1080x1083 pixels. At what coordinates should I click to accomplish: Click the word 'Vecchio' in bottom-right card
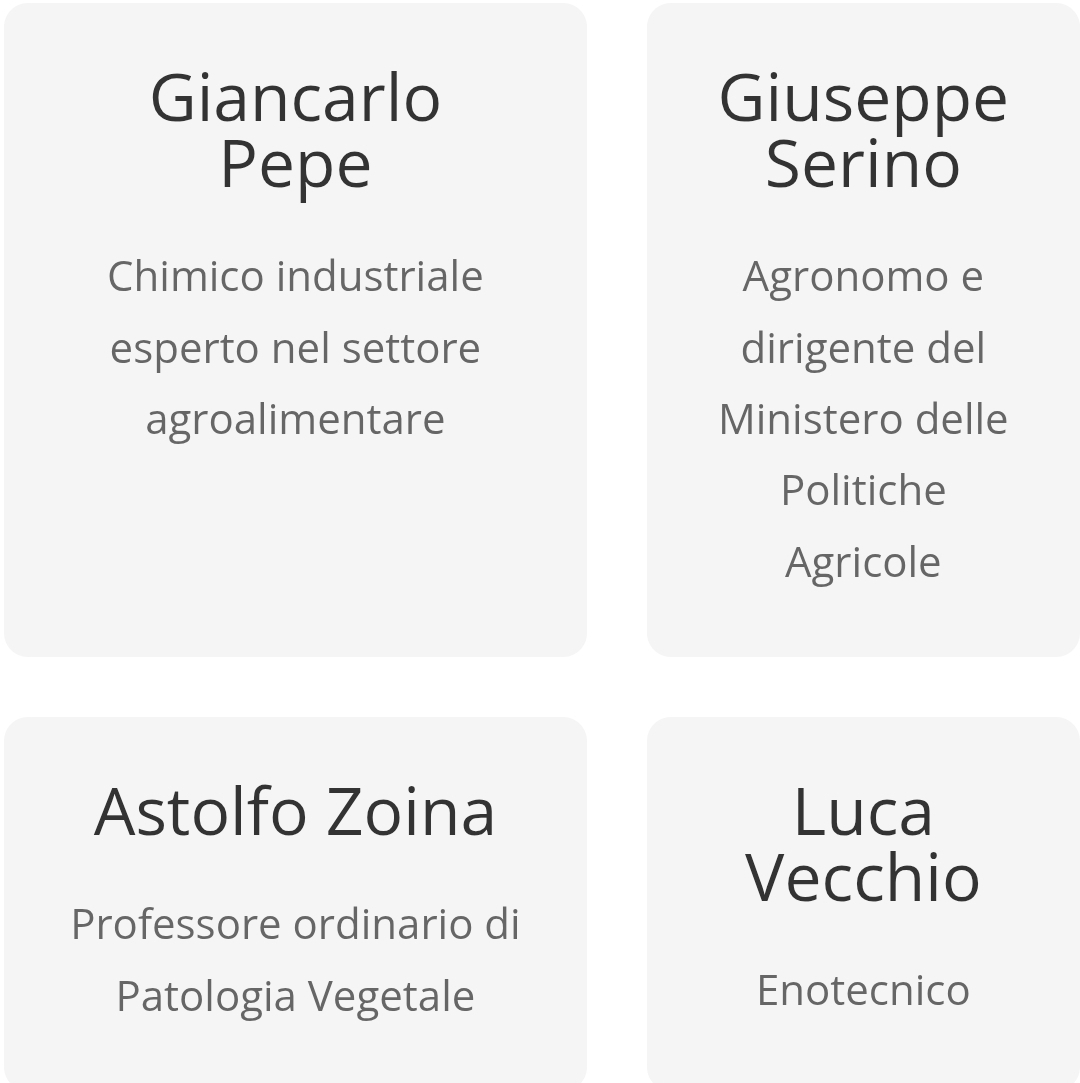[x=863, y=877]
